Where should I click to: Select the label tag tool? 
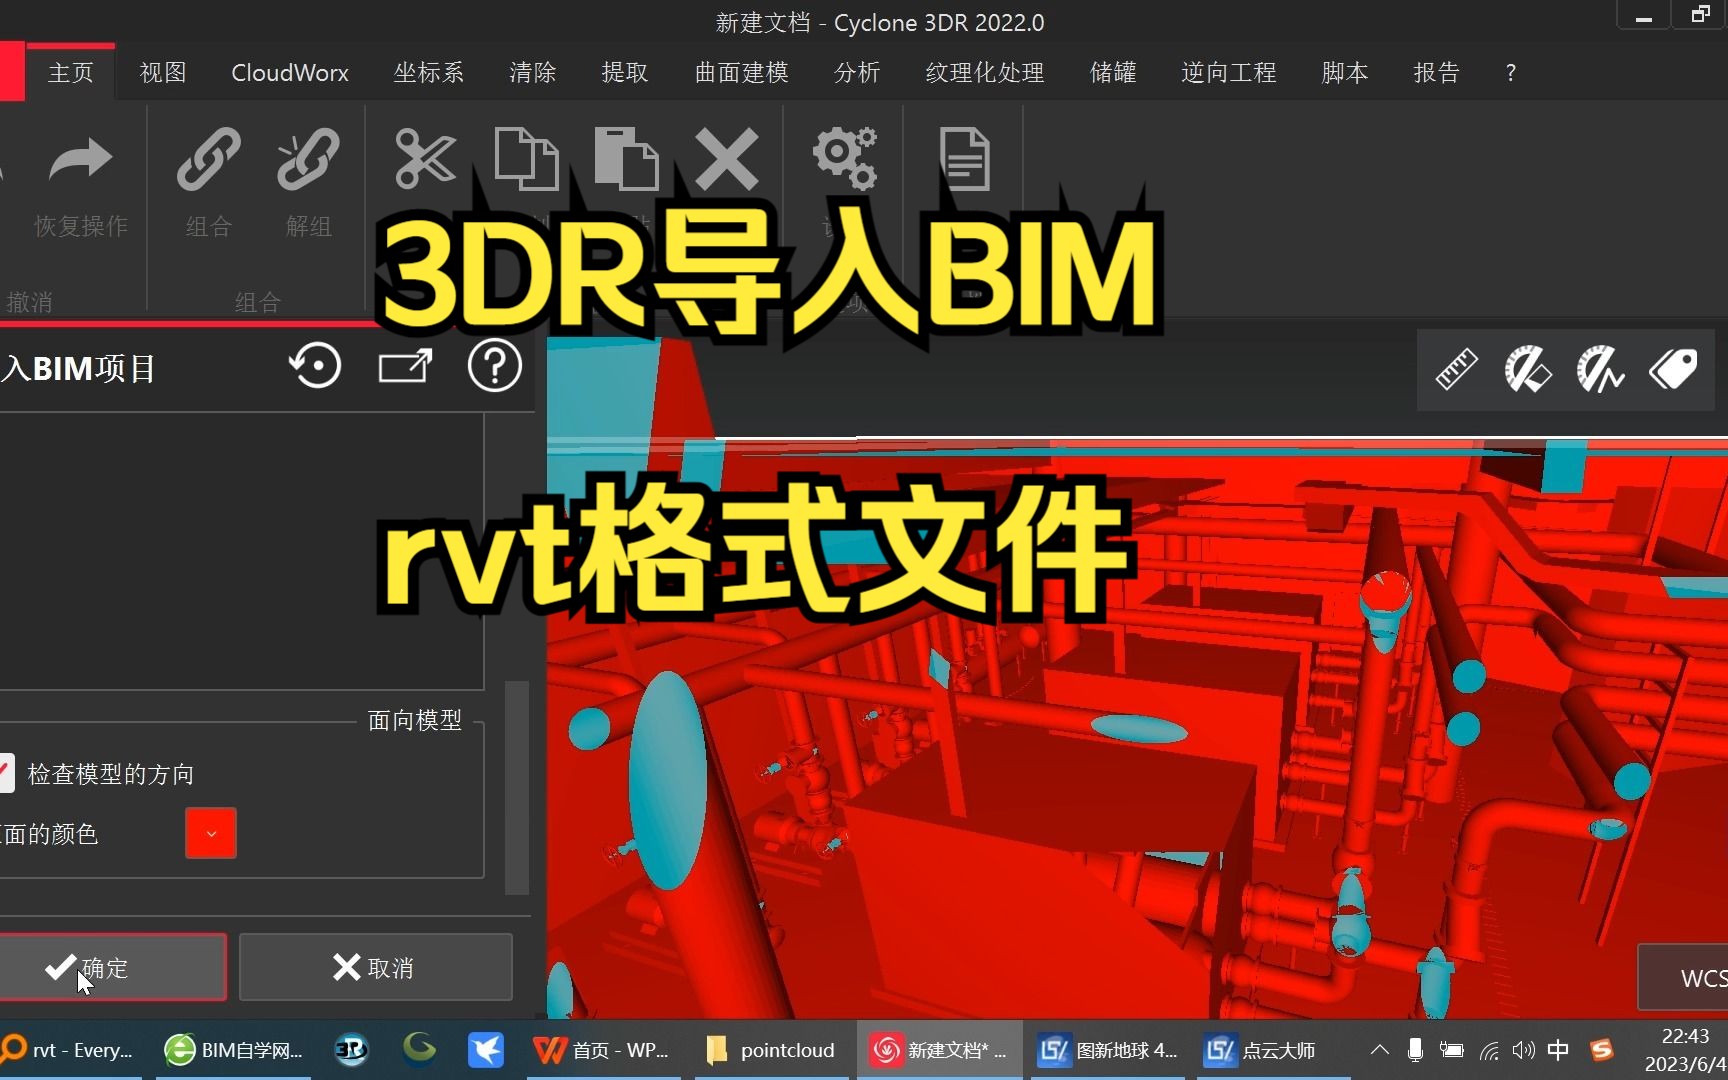[1673, 369]
